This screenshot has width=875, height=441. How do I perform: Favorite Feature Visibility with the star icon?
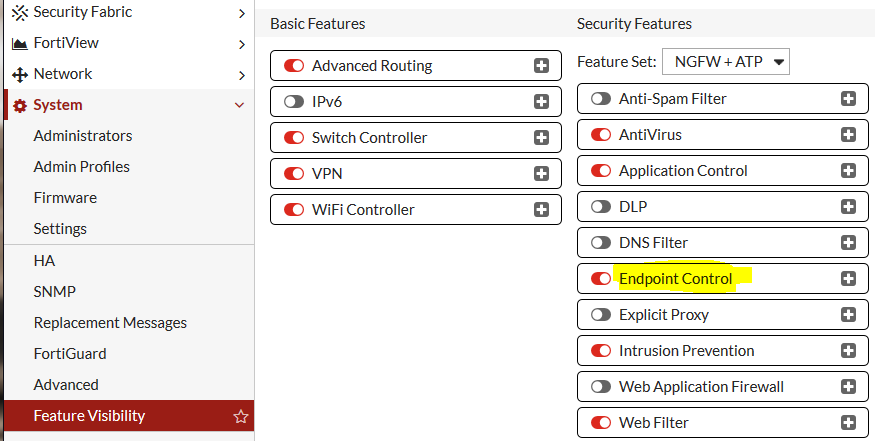point(240,416)
